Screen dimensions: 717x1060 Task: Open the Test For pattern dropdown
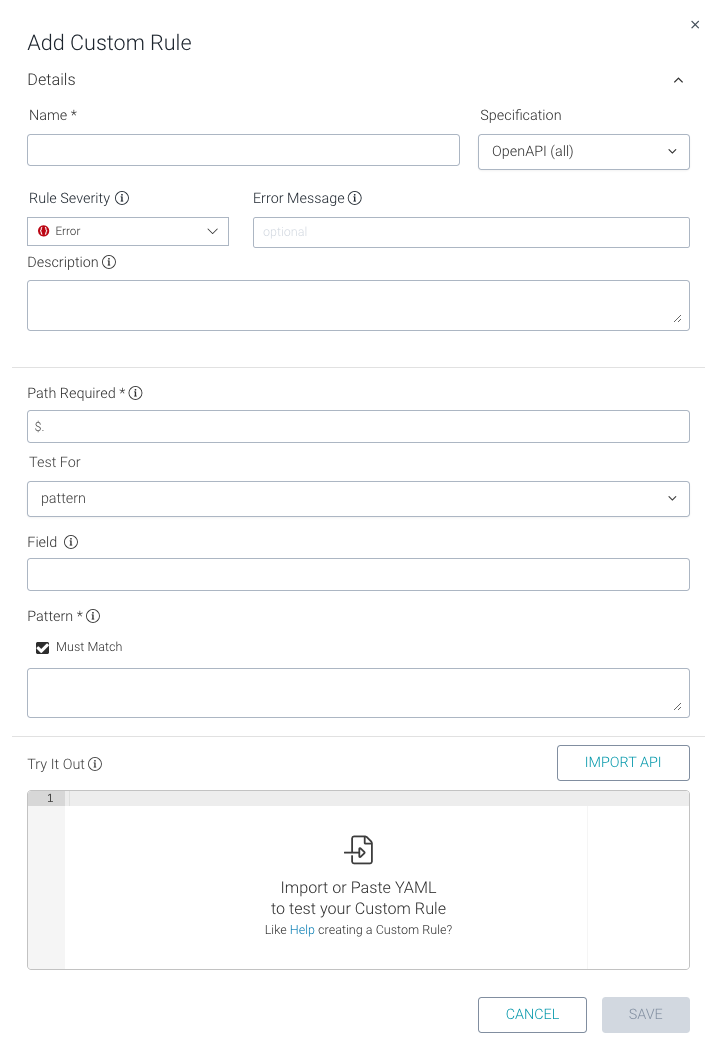coord(358,498)
